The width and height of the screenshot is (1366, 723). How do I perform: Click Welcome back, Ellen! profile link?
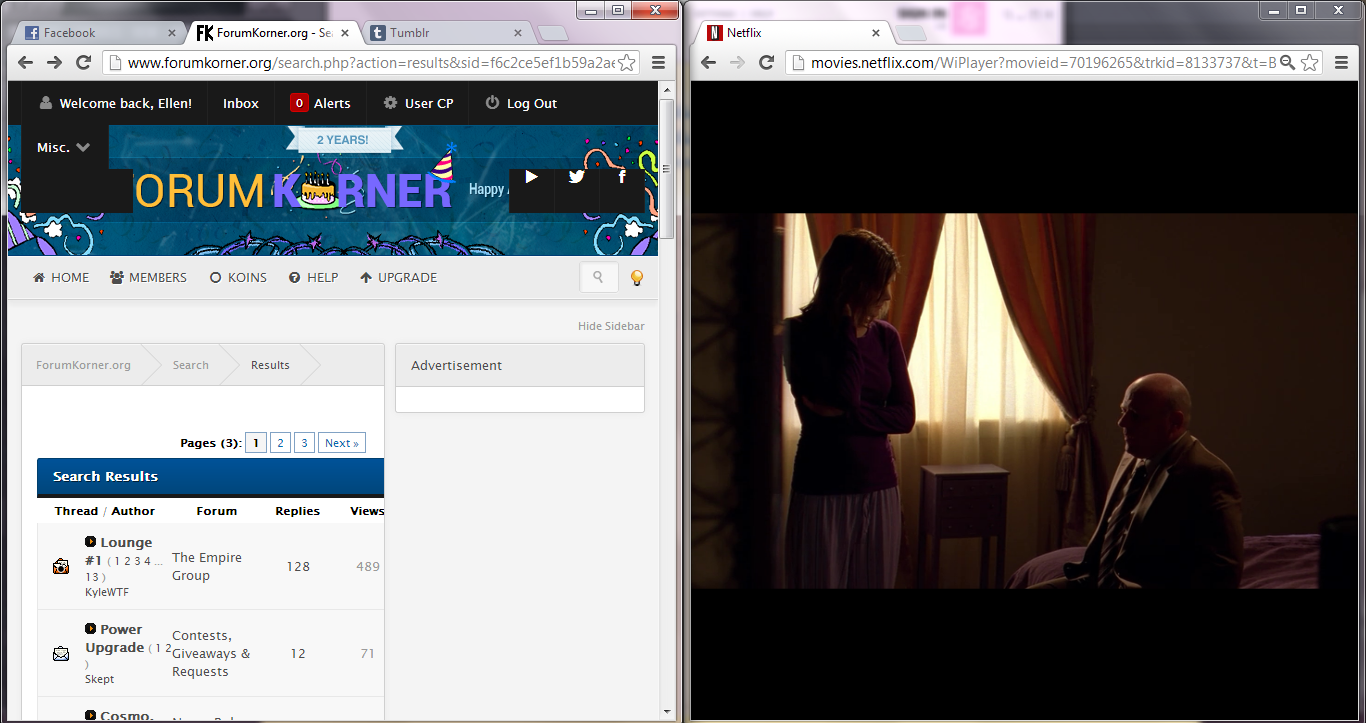click(x=116, y=103)
